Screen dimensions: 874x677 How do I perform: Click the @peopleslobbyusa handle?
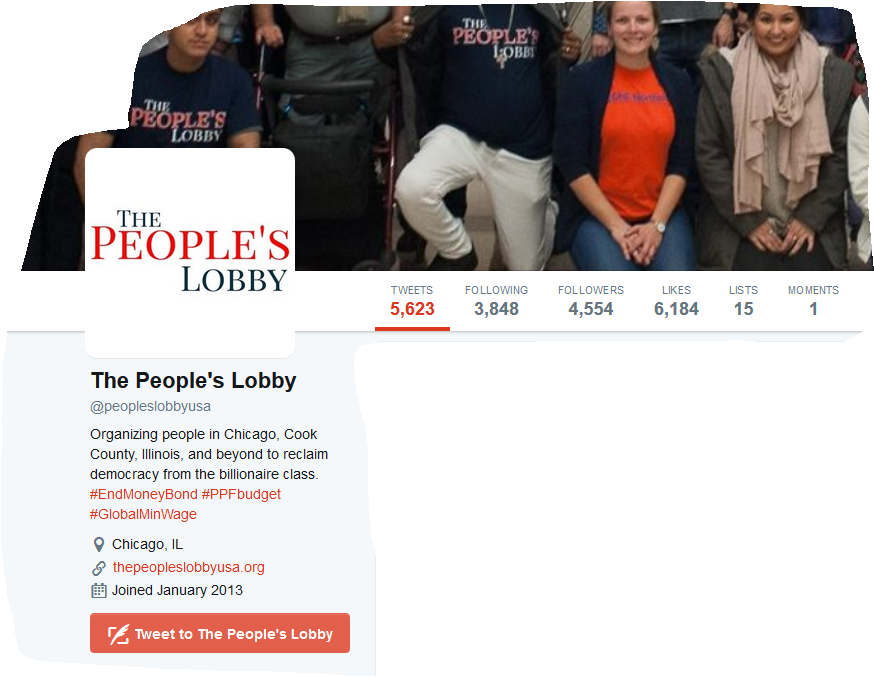[150, 406]
